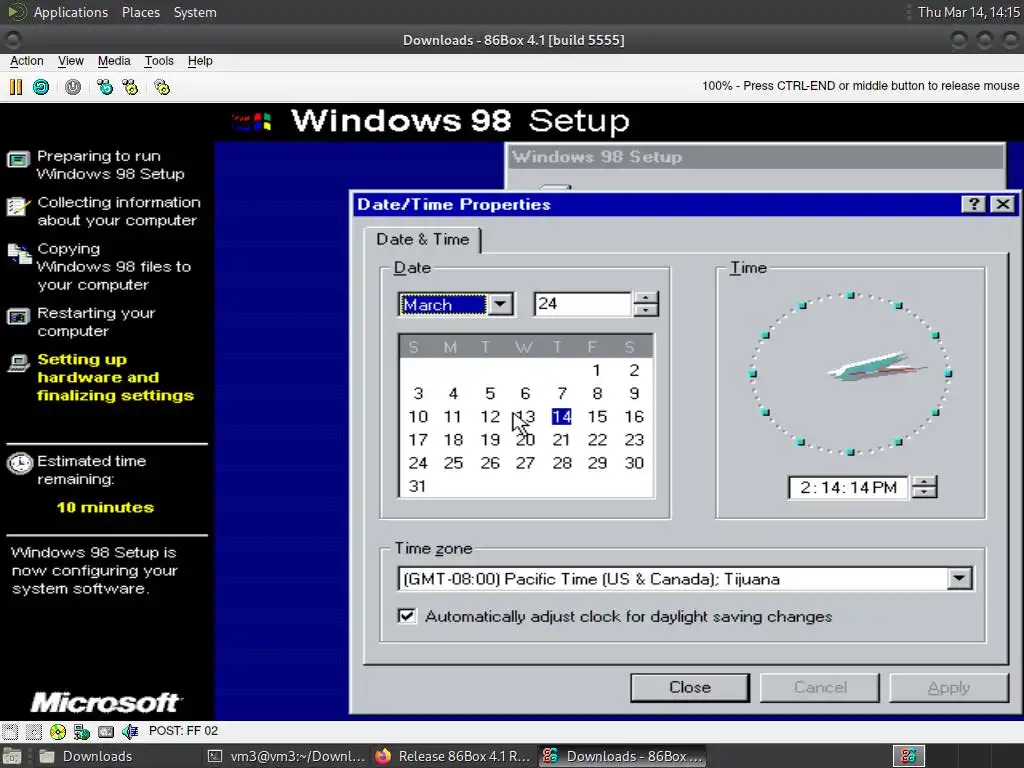Click the teal hard reset icon

pos(41,87)
